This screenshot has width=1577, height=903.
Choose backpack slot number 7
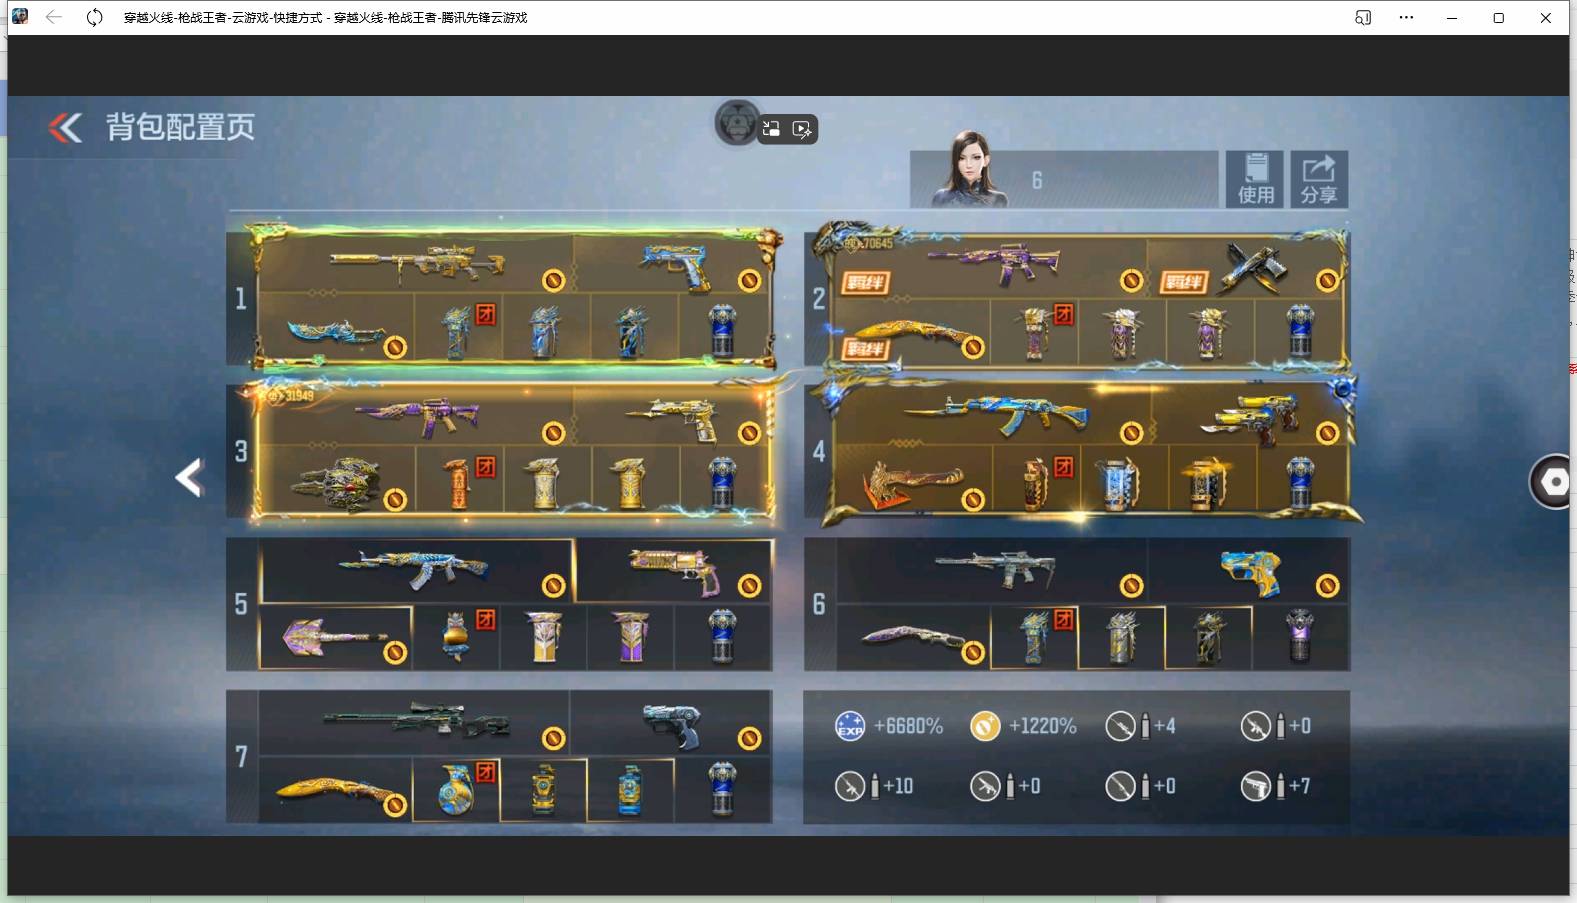(x=241, y=756)
